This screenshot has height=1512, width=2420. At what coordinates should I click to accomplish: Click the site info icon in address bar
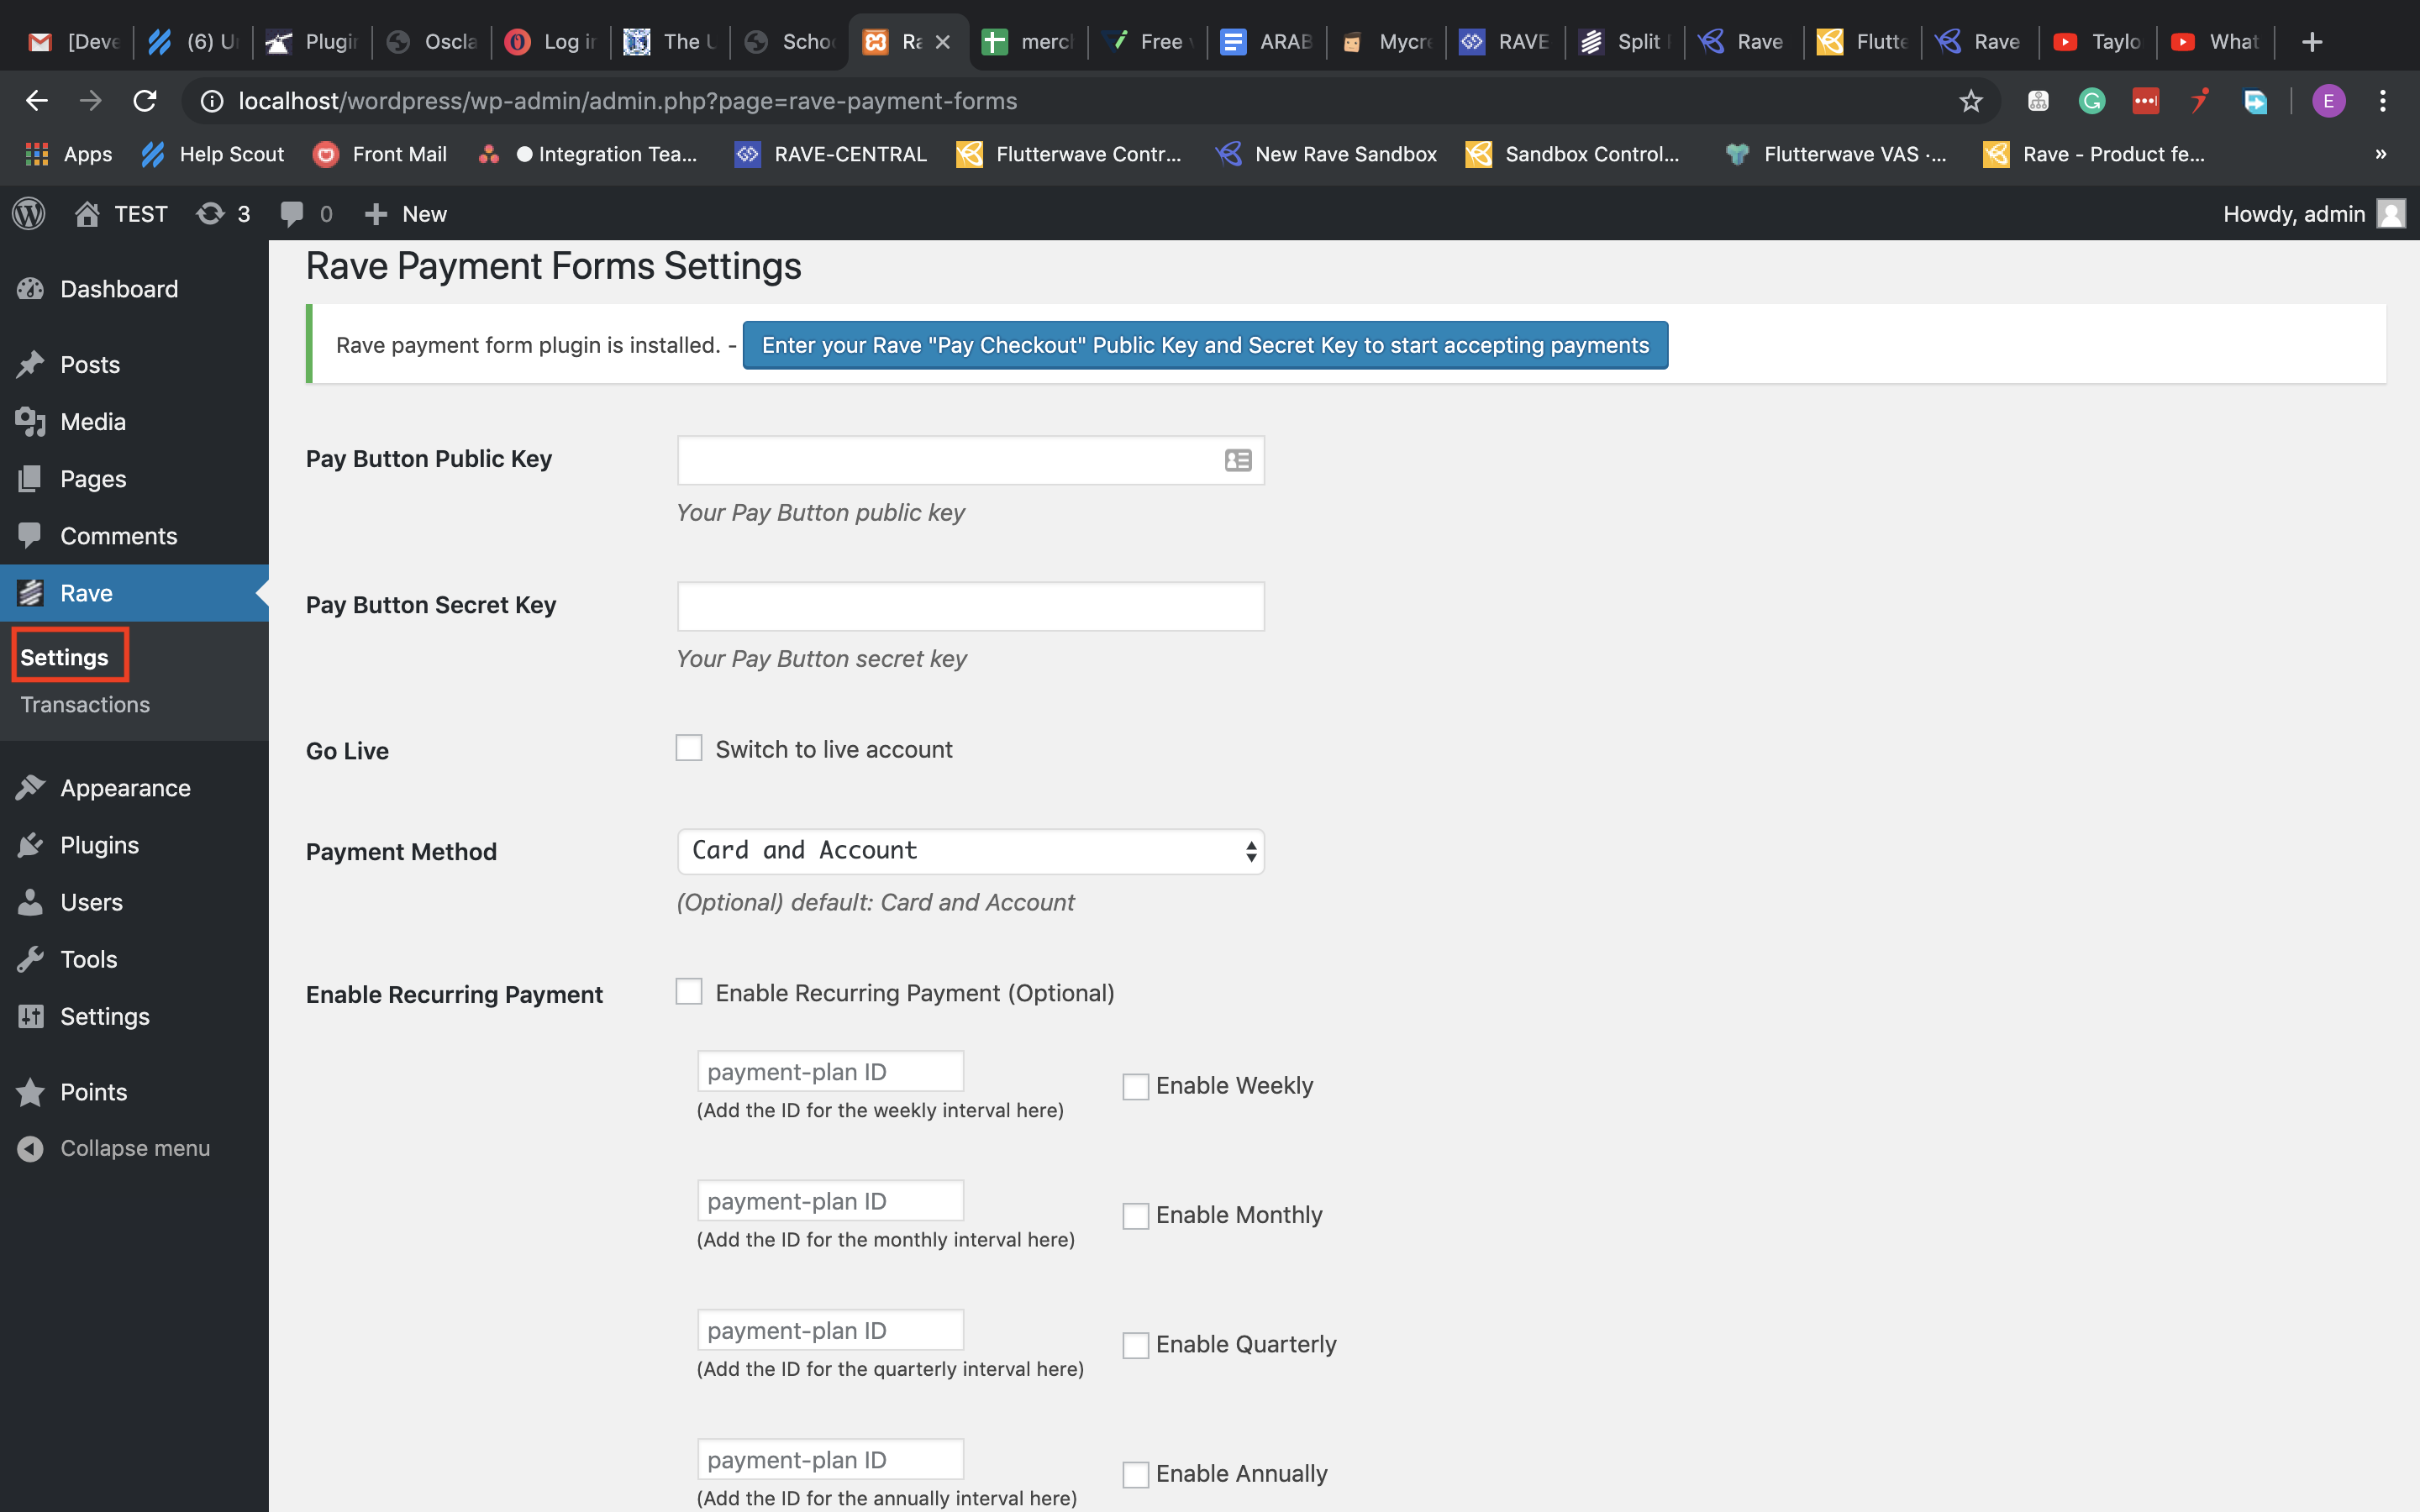[x=212, y=101]
